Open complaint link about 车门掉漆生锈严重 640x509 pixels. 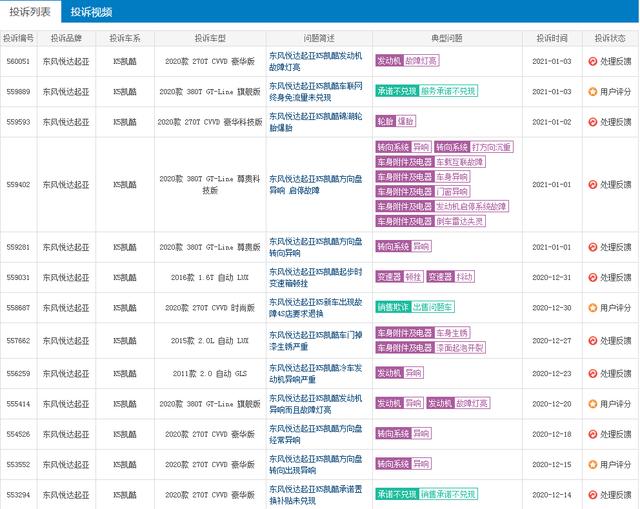(316, 340)
